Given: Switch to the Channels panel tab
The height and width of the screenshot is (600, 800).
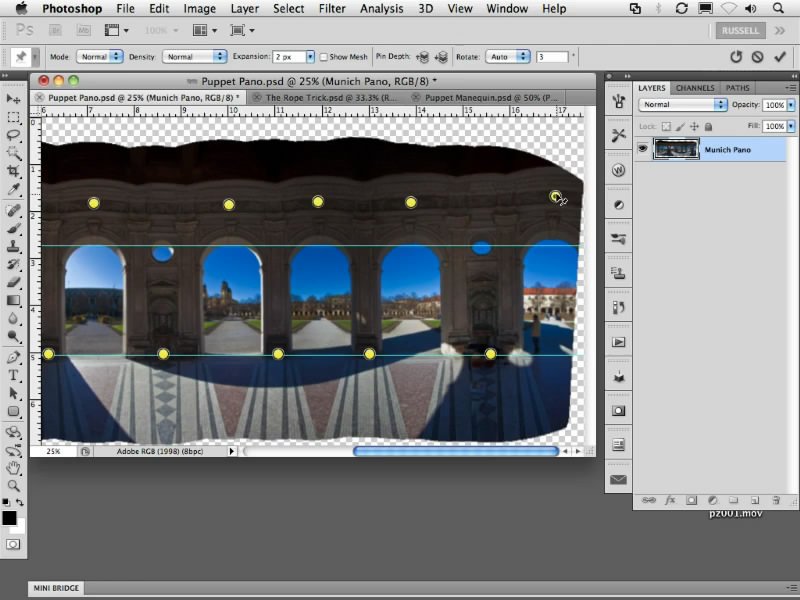Looking at the screenshot, I should (695, 88).
